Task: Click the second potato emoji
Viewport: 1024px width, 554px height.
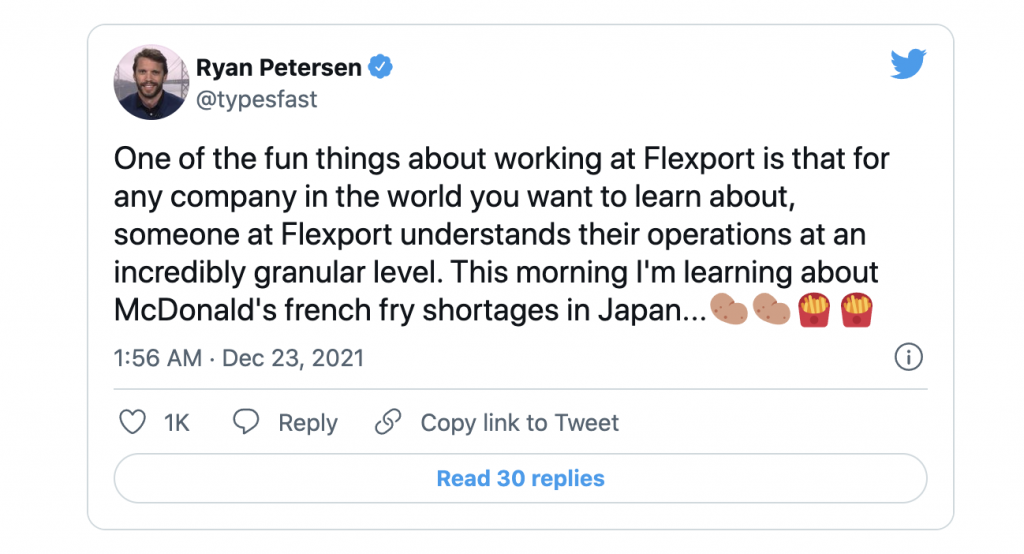Action: (771, 310)
